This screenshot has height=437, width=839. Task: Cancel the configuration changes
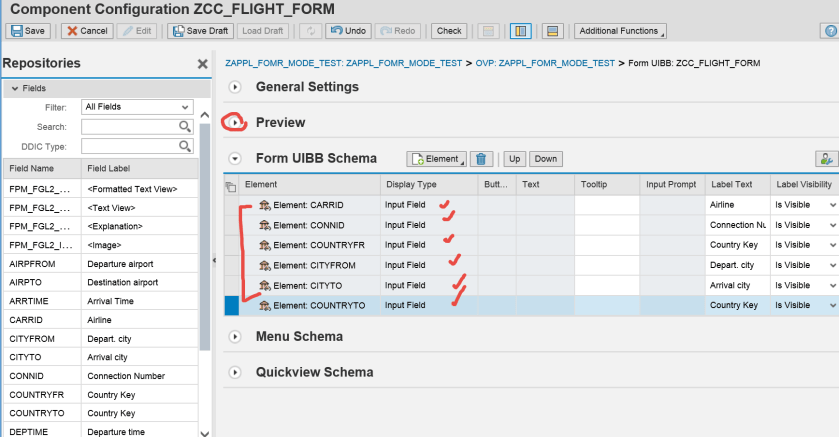point(87,31)
